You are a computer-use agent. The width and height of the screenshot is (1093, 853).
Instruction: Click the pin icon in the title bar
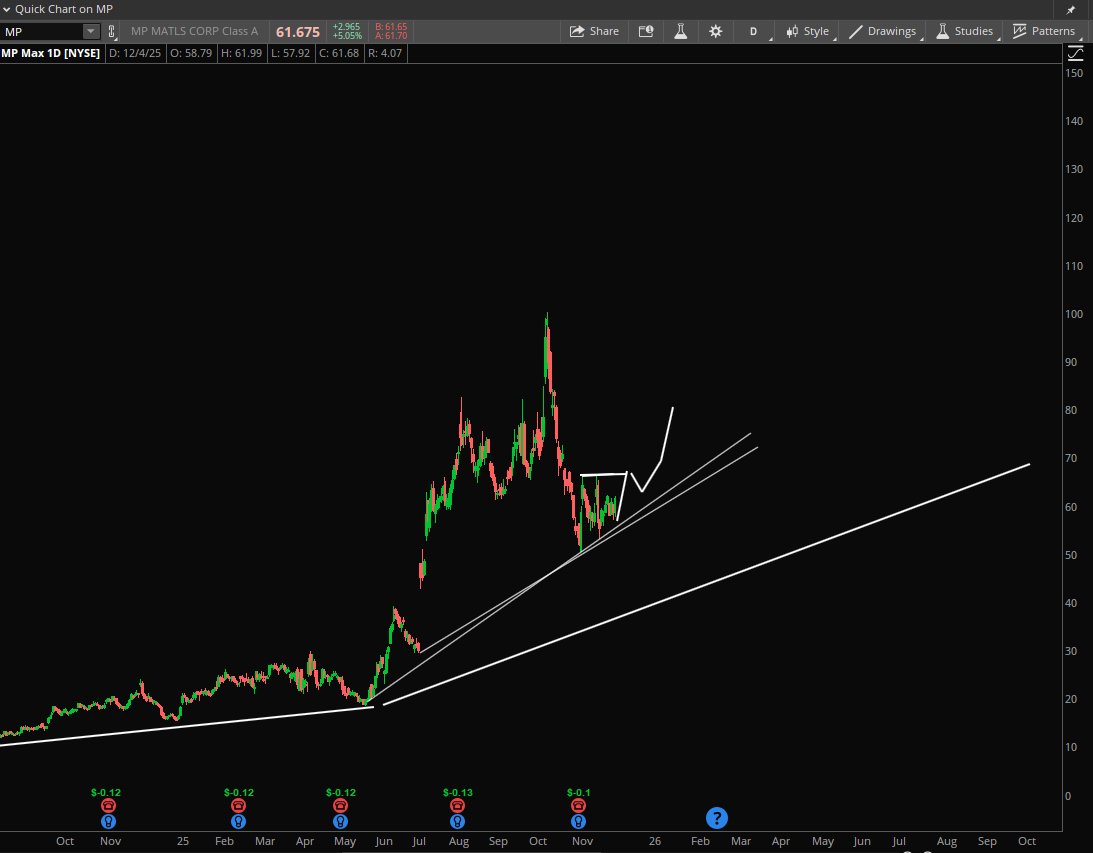[x=1071, y=10]
